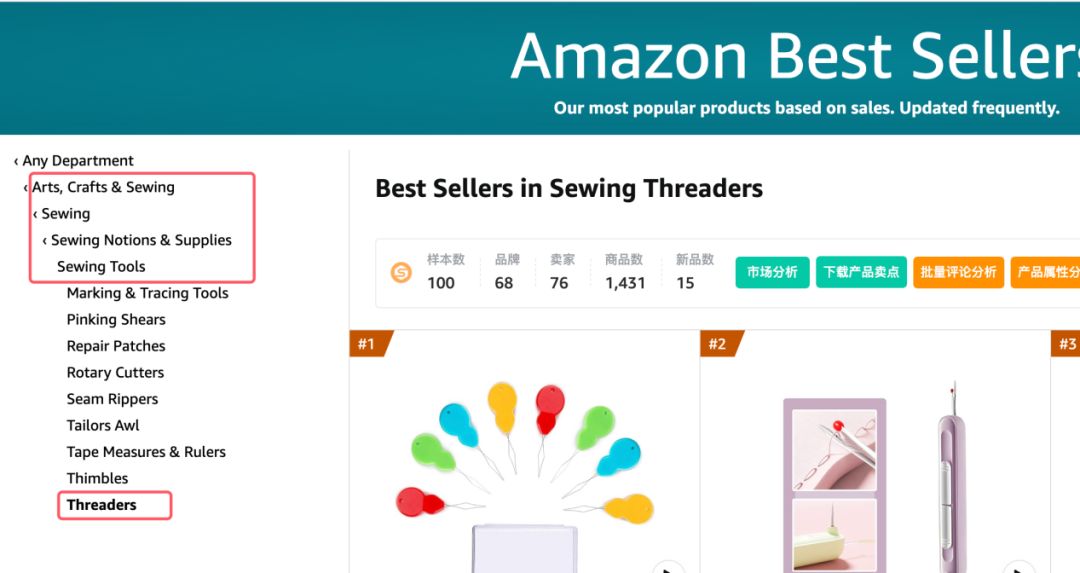Select the Threaders category

(102, 505)
